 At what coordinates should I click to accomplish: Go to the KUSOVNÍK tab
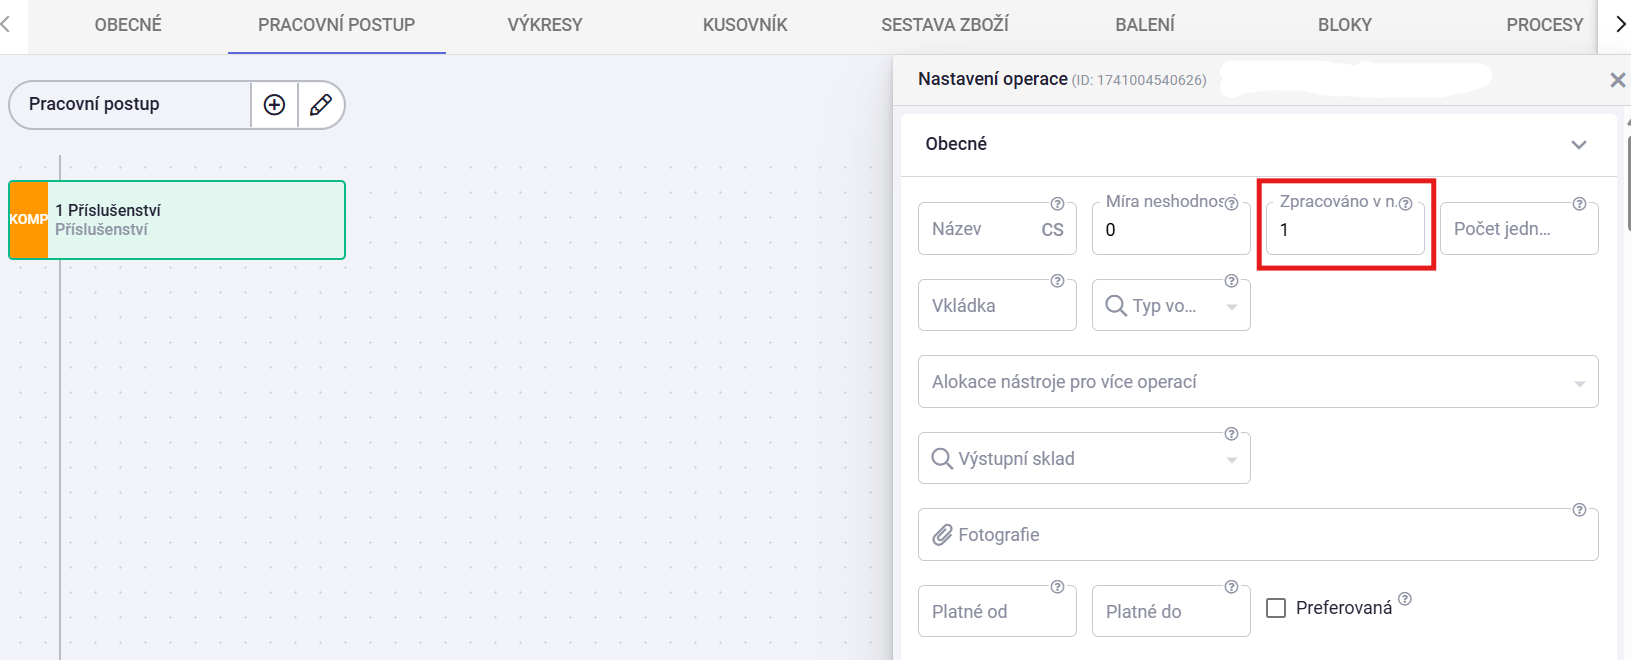pyautogui.click(x=745, y=25)
